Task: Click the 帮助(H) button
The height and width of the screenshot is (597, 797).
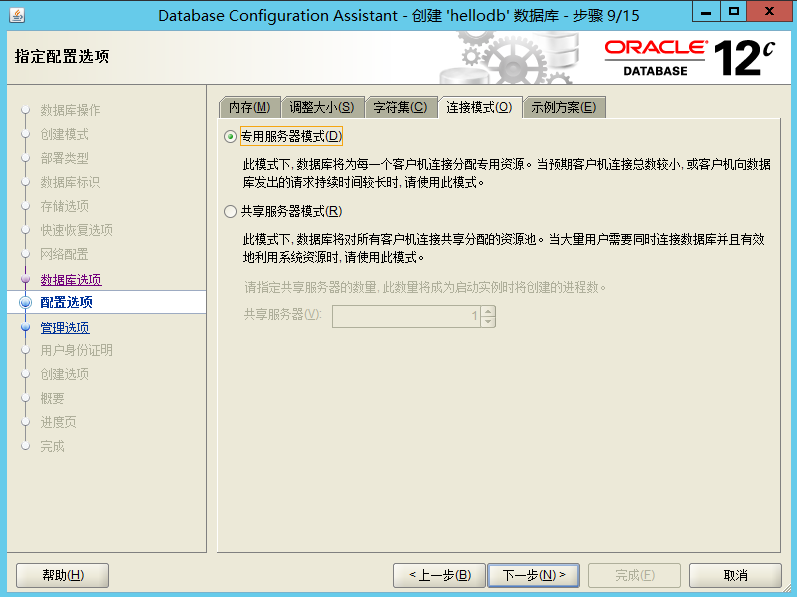Action: [63, 575]
